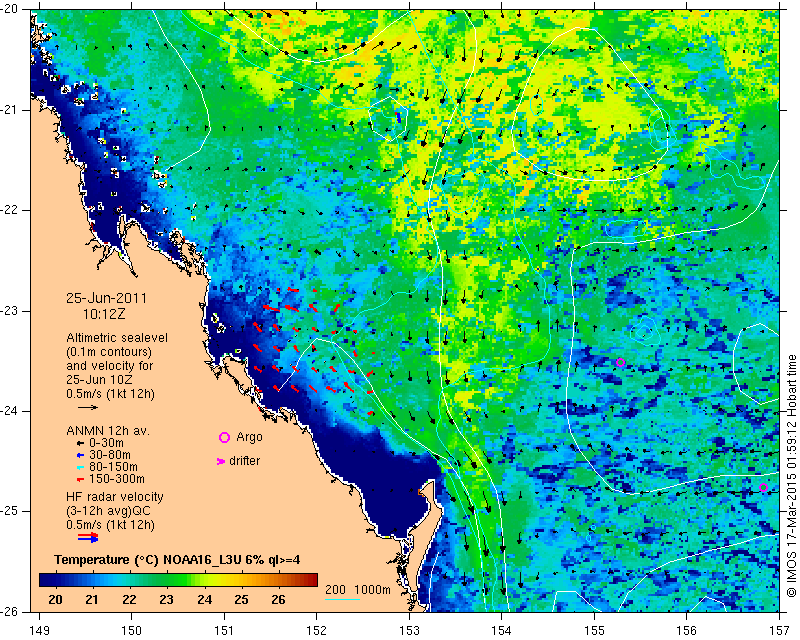Click the longitude axis label "149"
The width and height of the screenshot is (800, 640).
39,631
